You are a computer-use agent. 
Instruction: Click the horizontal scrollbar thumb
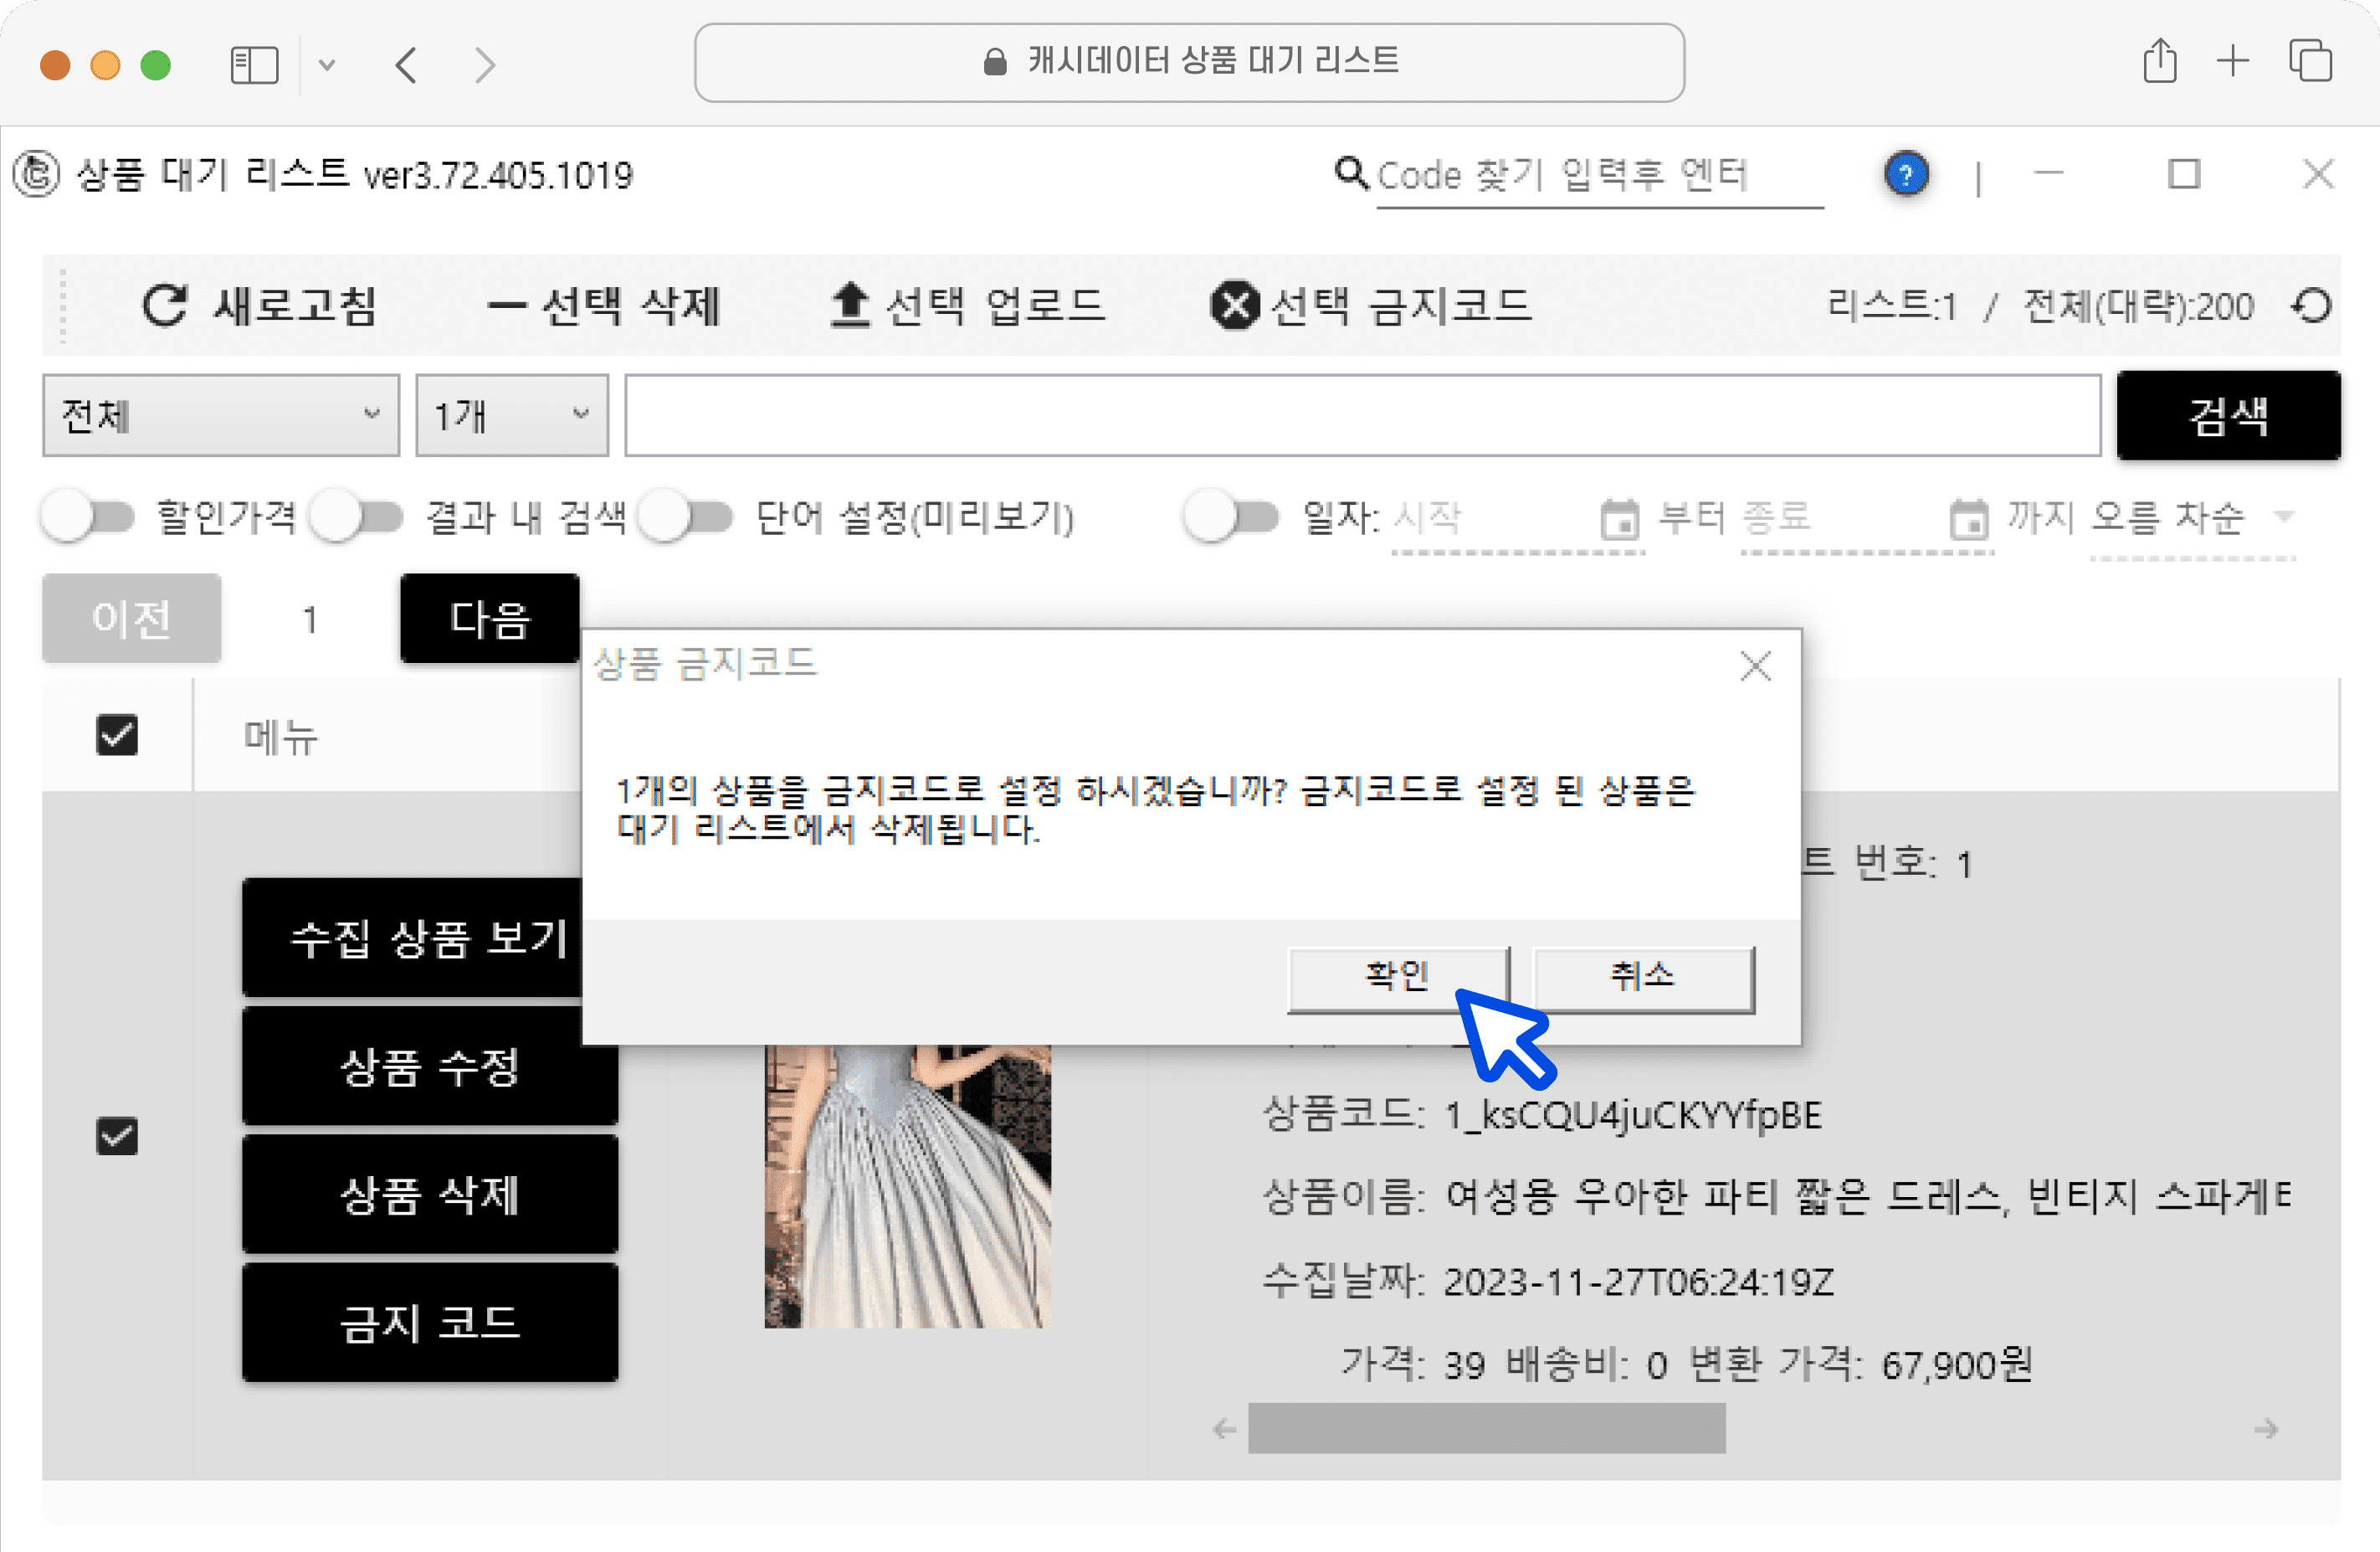coord(1486,1428)
